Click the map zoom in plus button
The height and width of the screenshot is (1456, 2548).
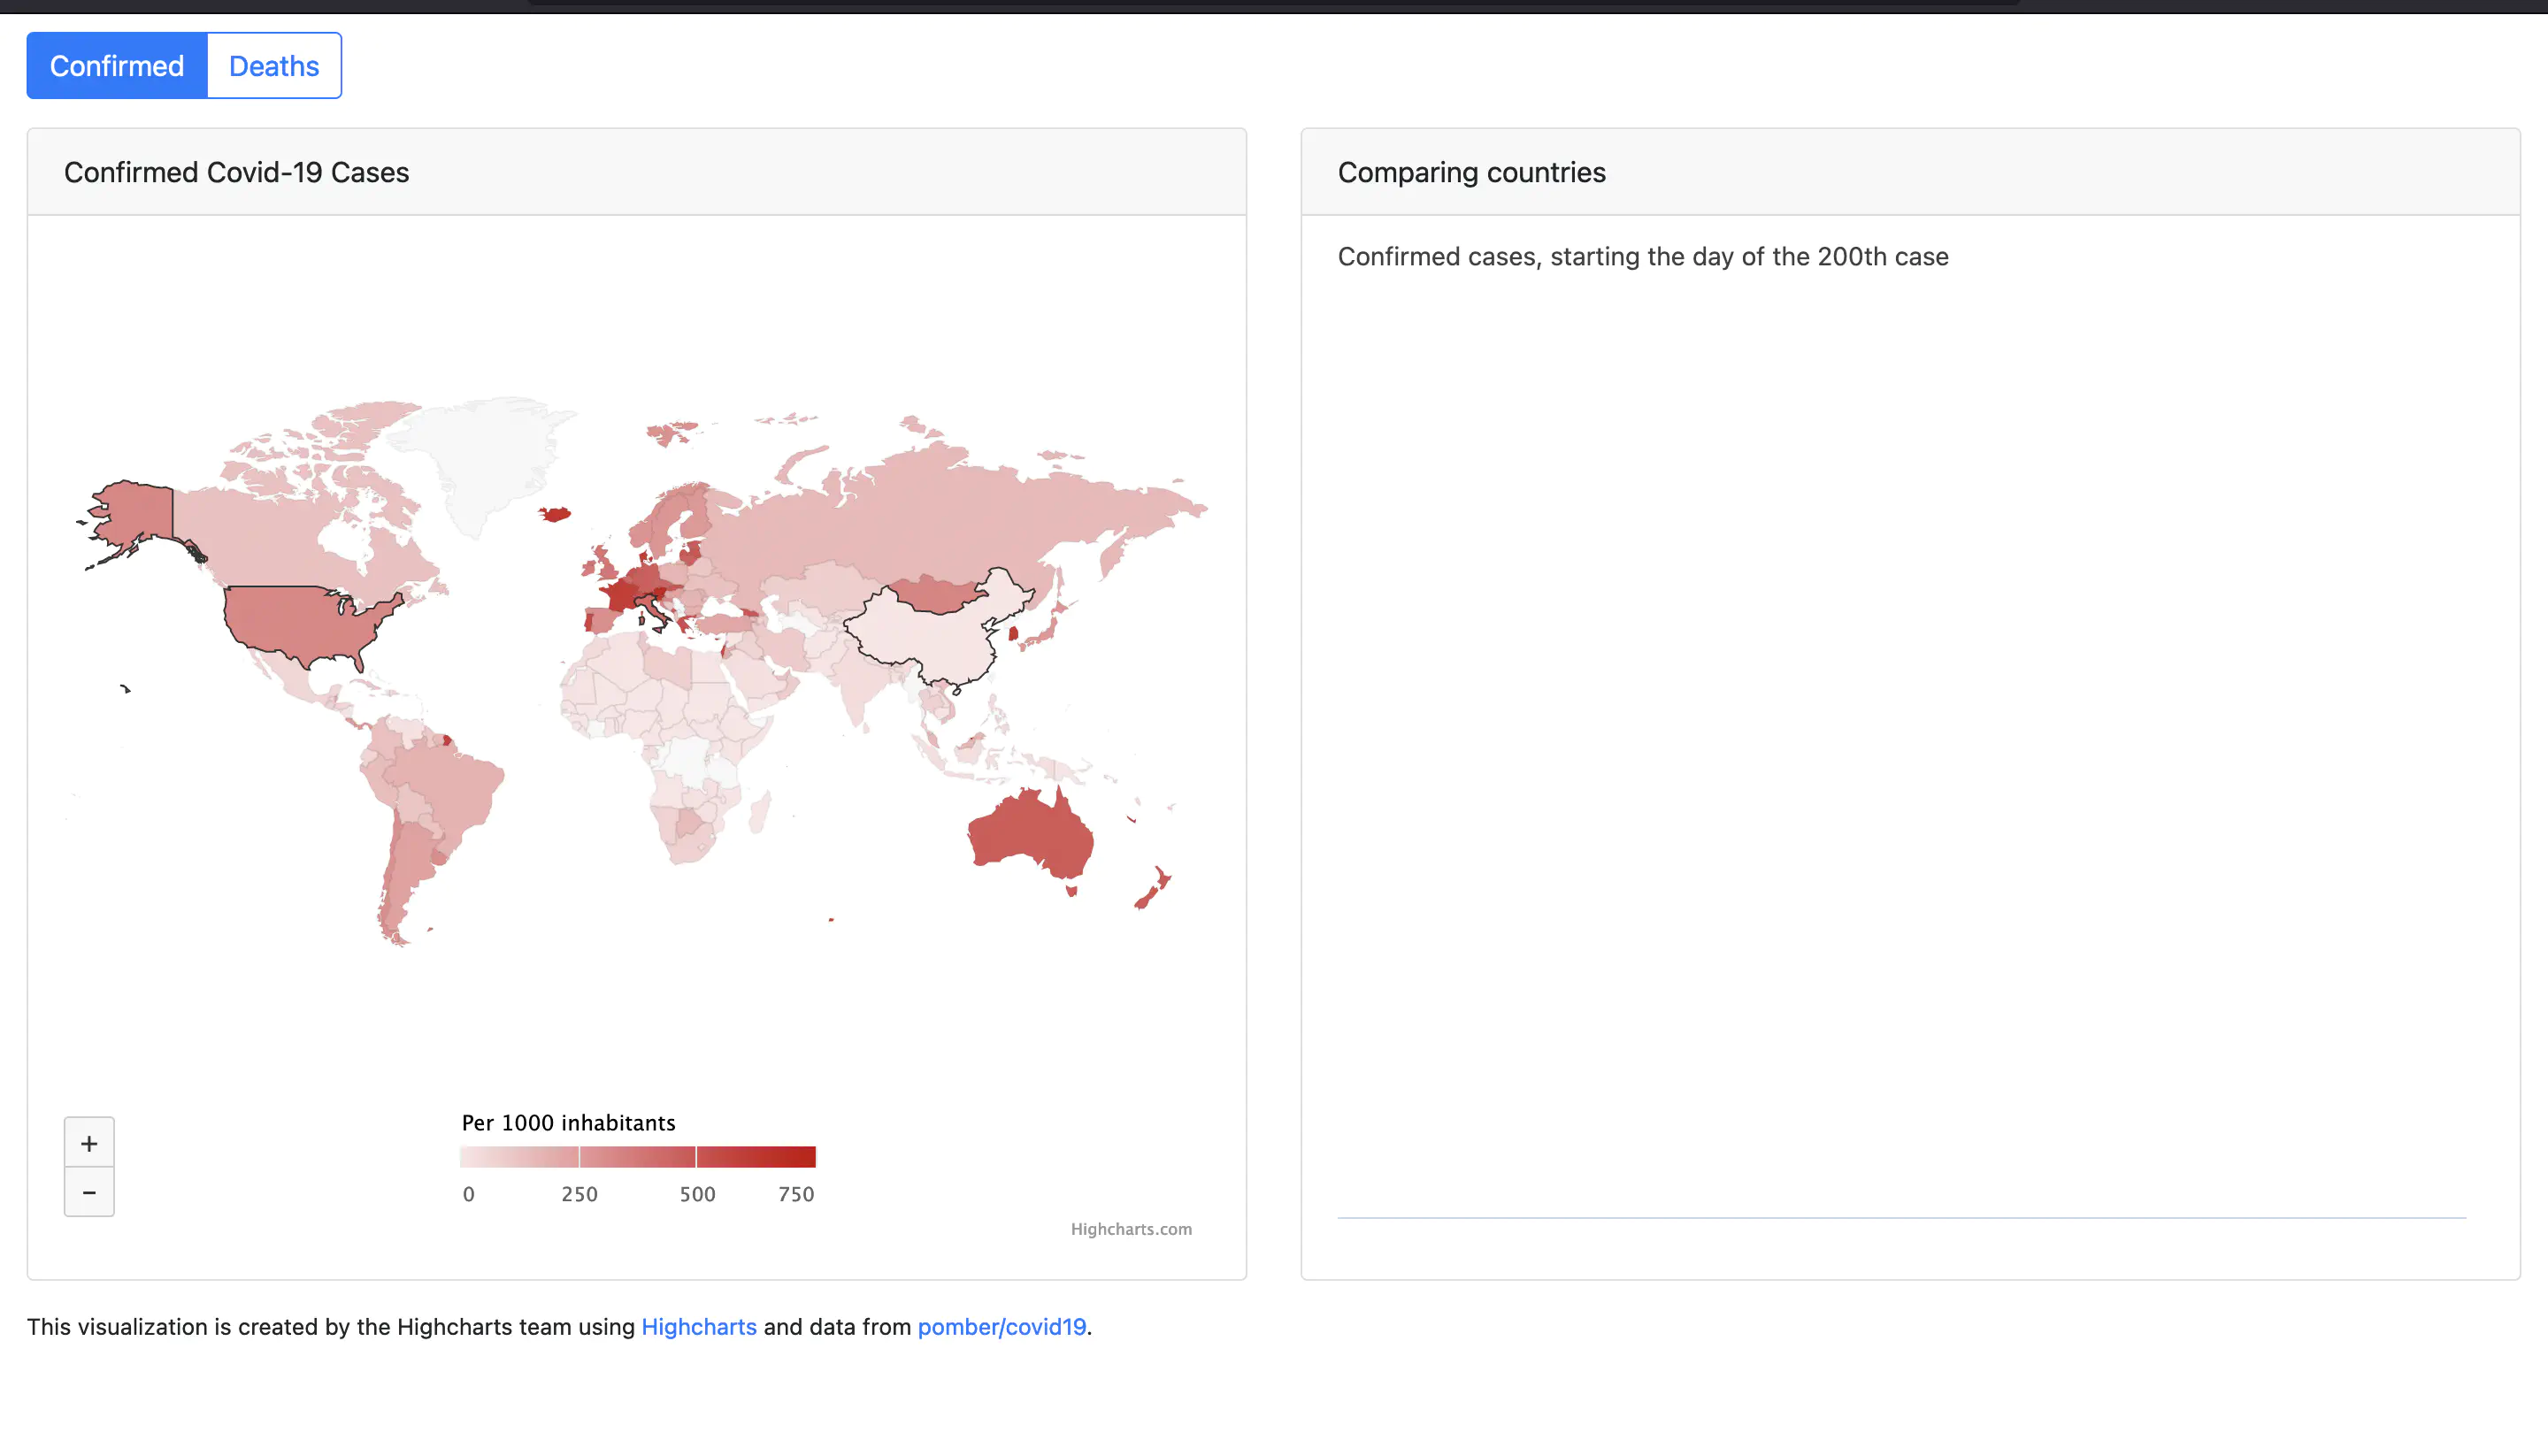pyautogui.click(x=89, y=1143)
